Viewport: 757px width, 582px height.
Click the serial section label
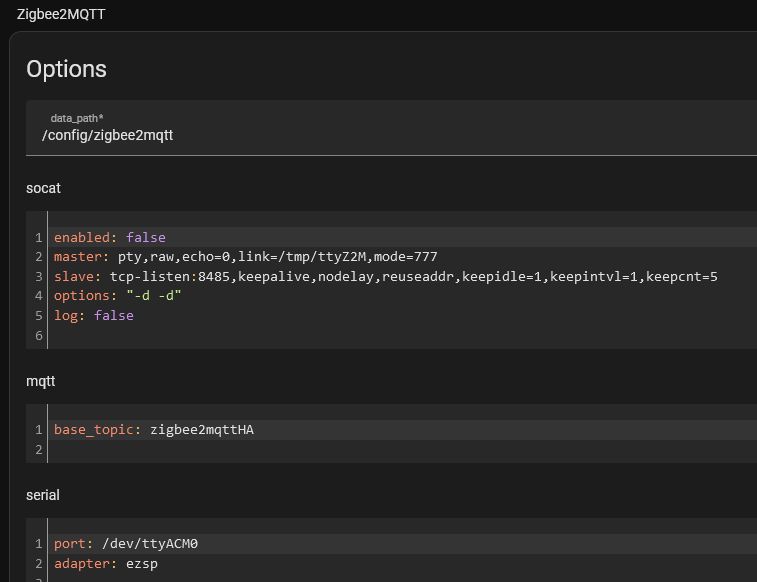[43, 495]
